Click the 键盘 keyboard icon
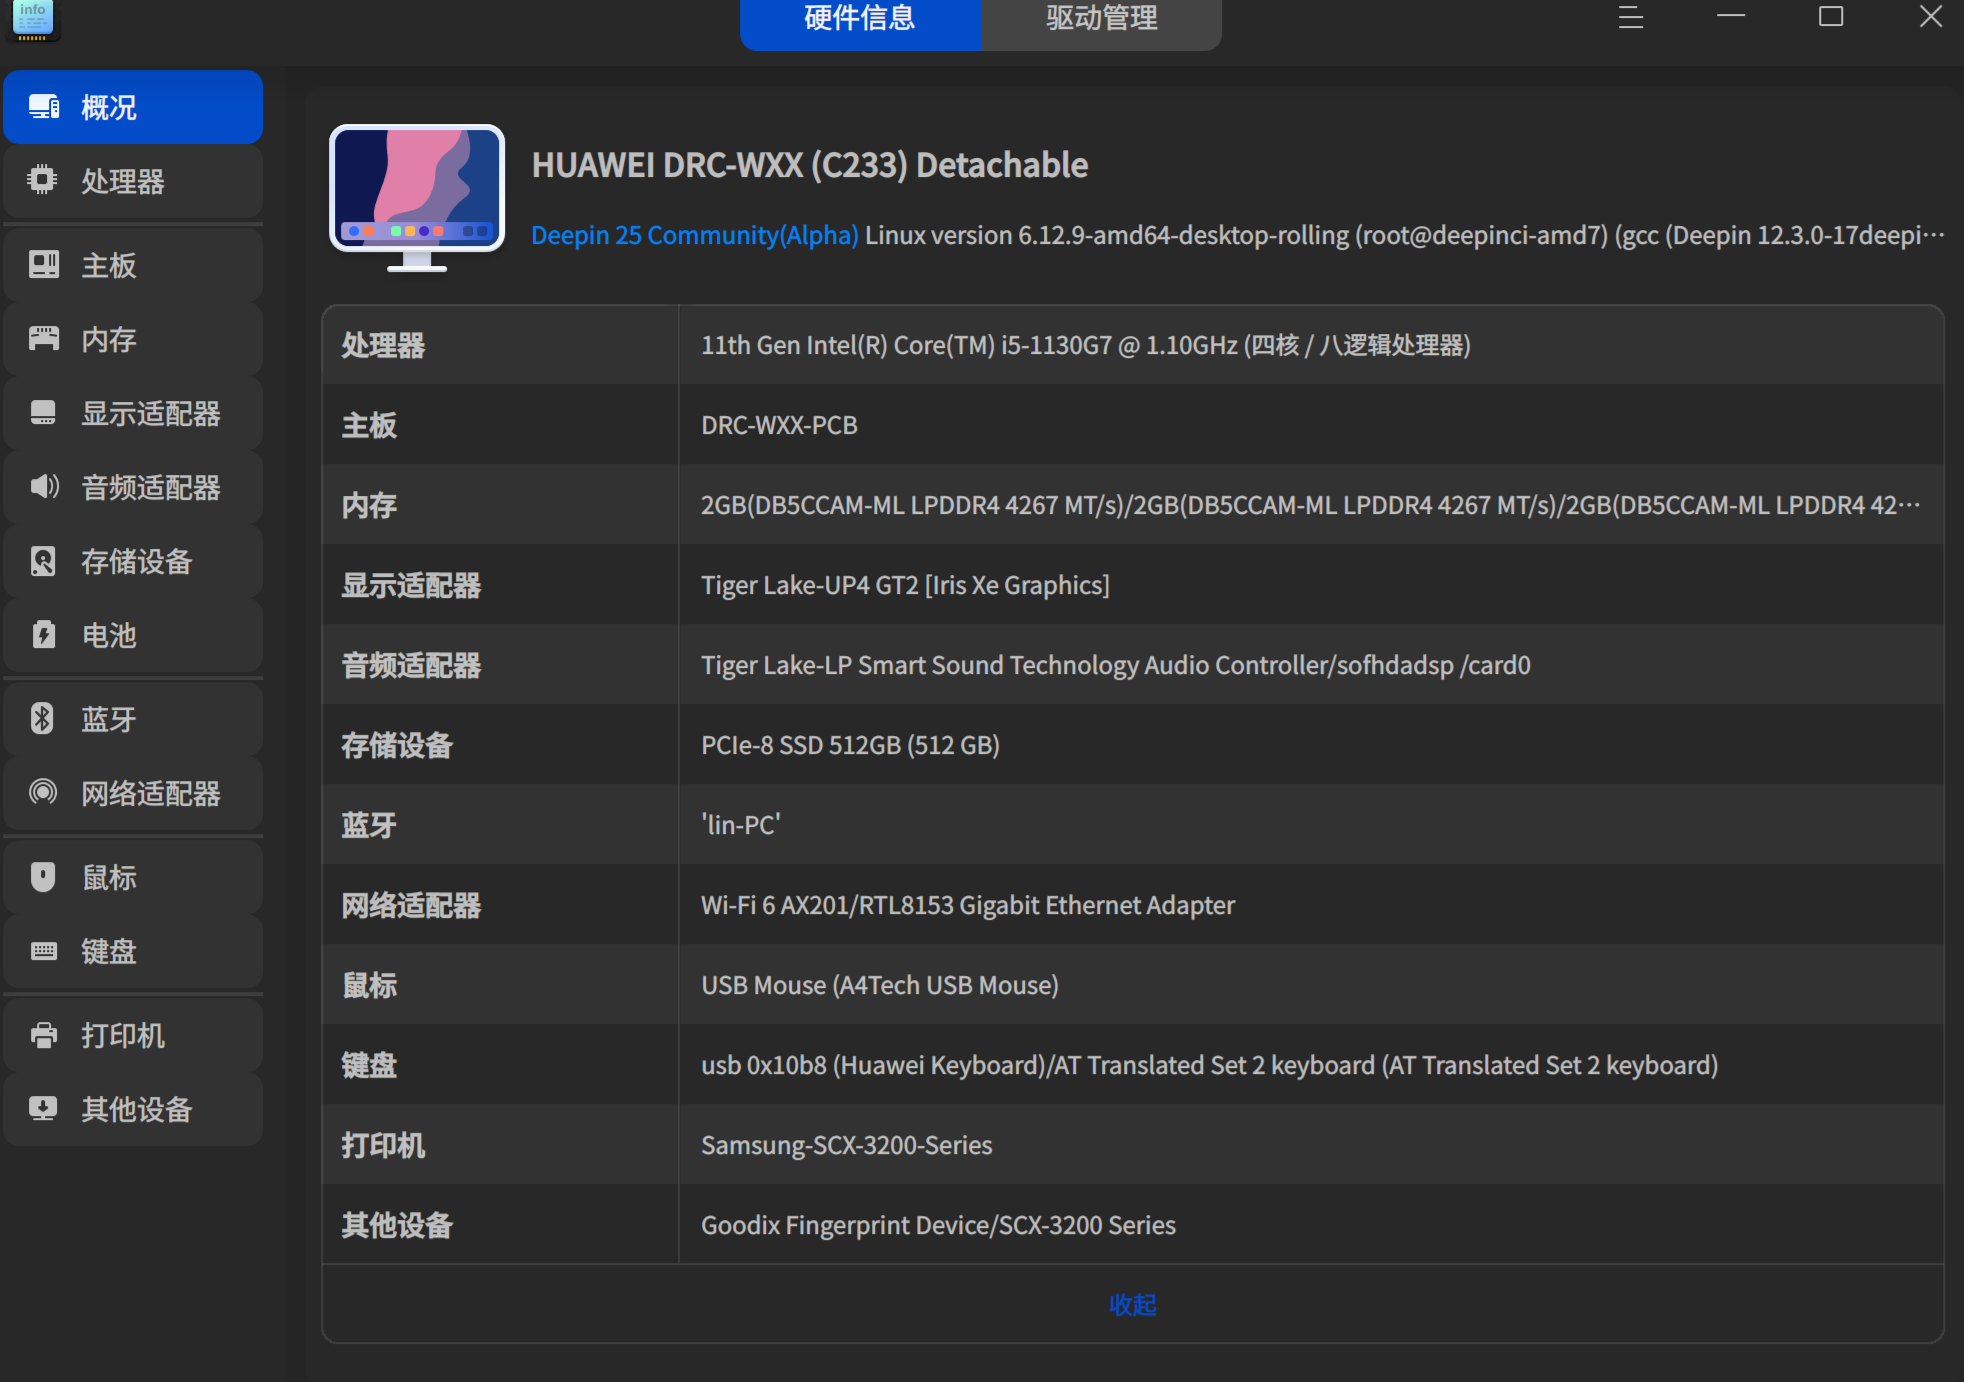 tap(44, 950)
